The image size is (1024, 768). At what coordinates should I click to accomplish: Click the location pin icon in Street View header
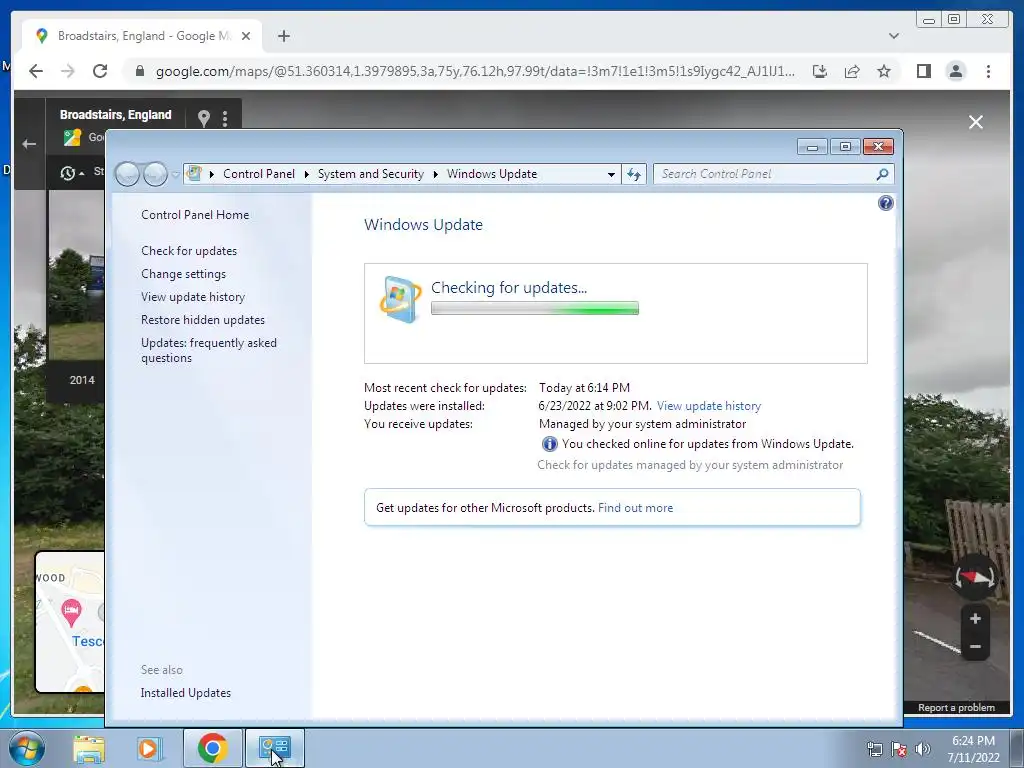[x=204, y=118]
